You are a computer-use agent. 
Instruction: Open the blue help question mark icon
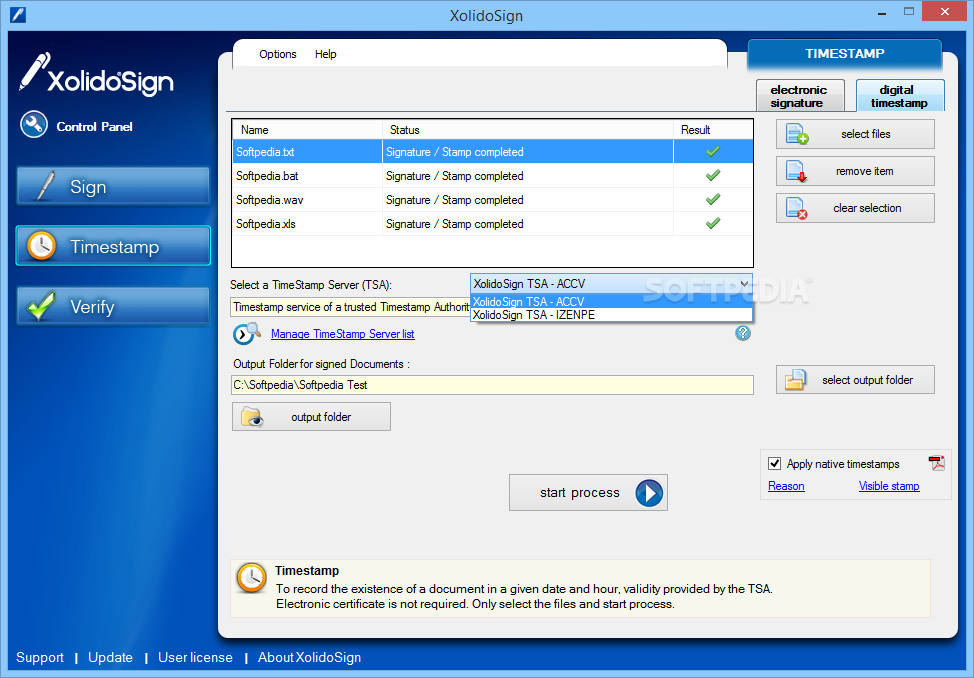point(742,333)
